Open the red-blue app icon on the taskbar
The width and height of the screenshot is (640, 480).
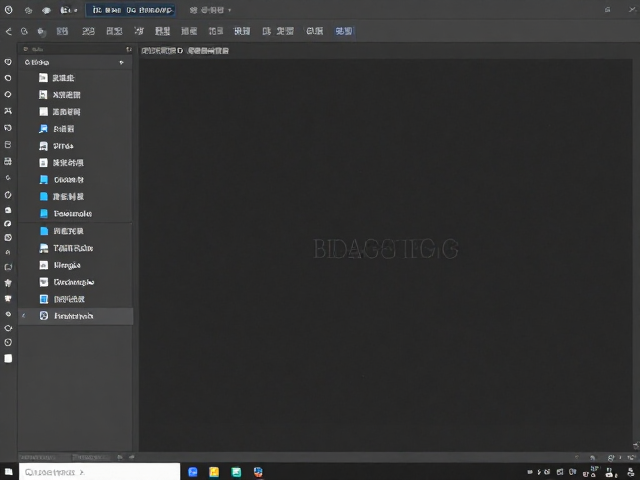(x=258, y=472)
